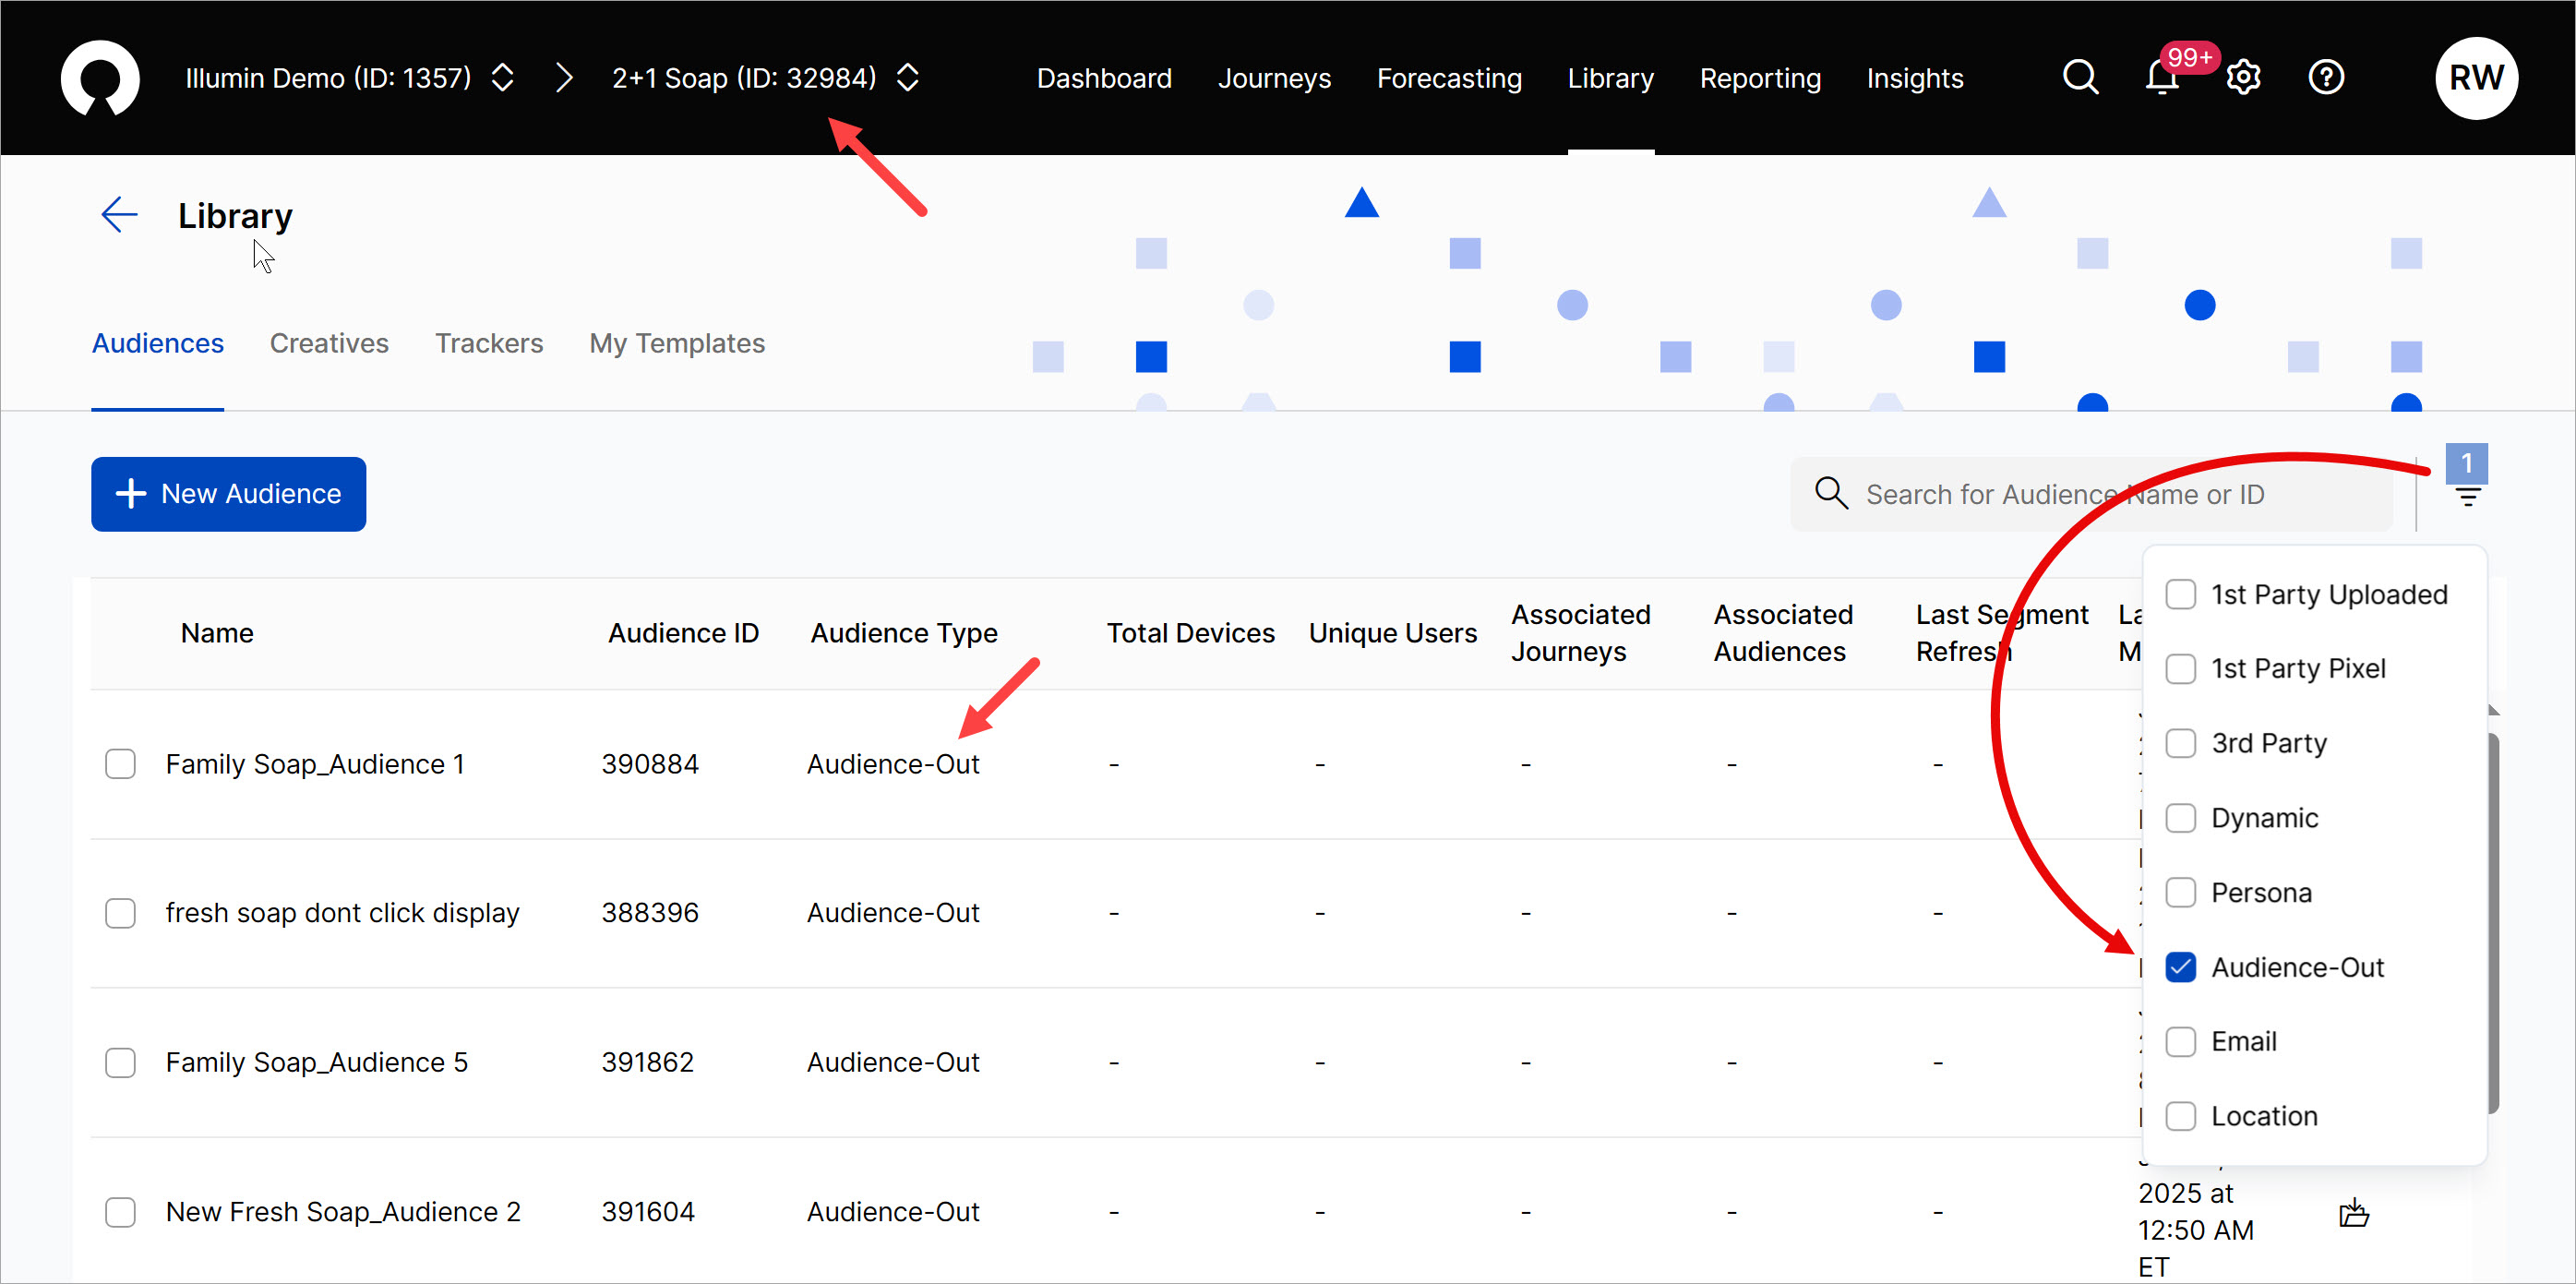Select the Family Soap_Audience 1 row checkbox
The height and width of the screenshot is (1284, 2576).
point(120,764)
